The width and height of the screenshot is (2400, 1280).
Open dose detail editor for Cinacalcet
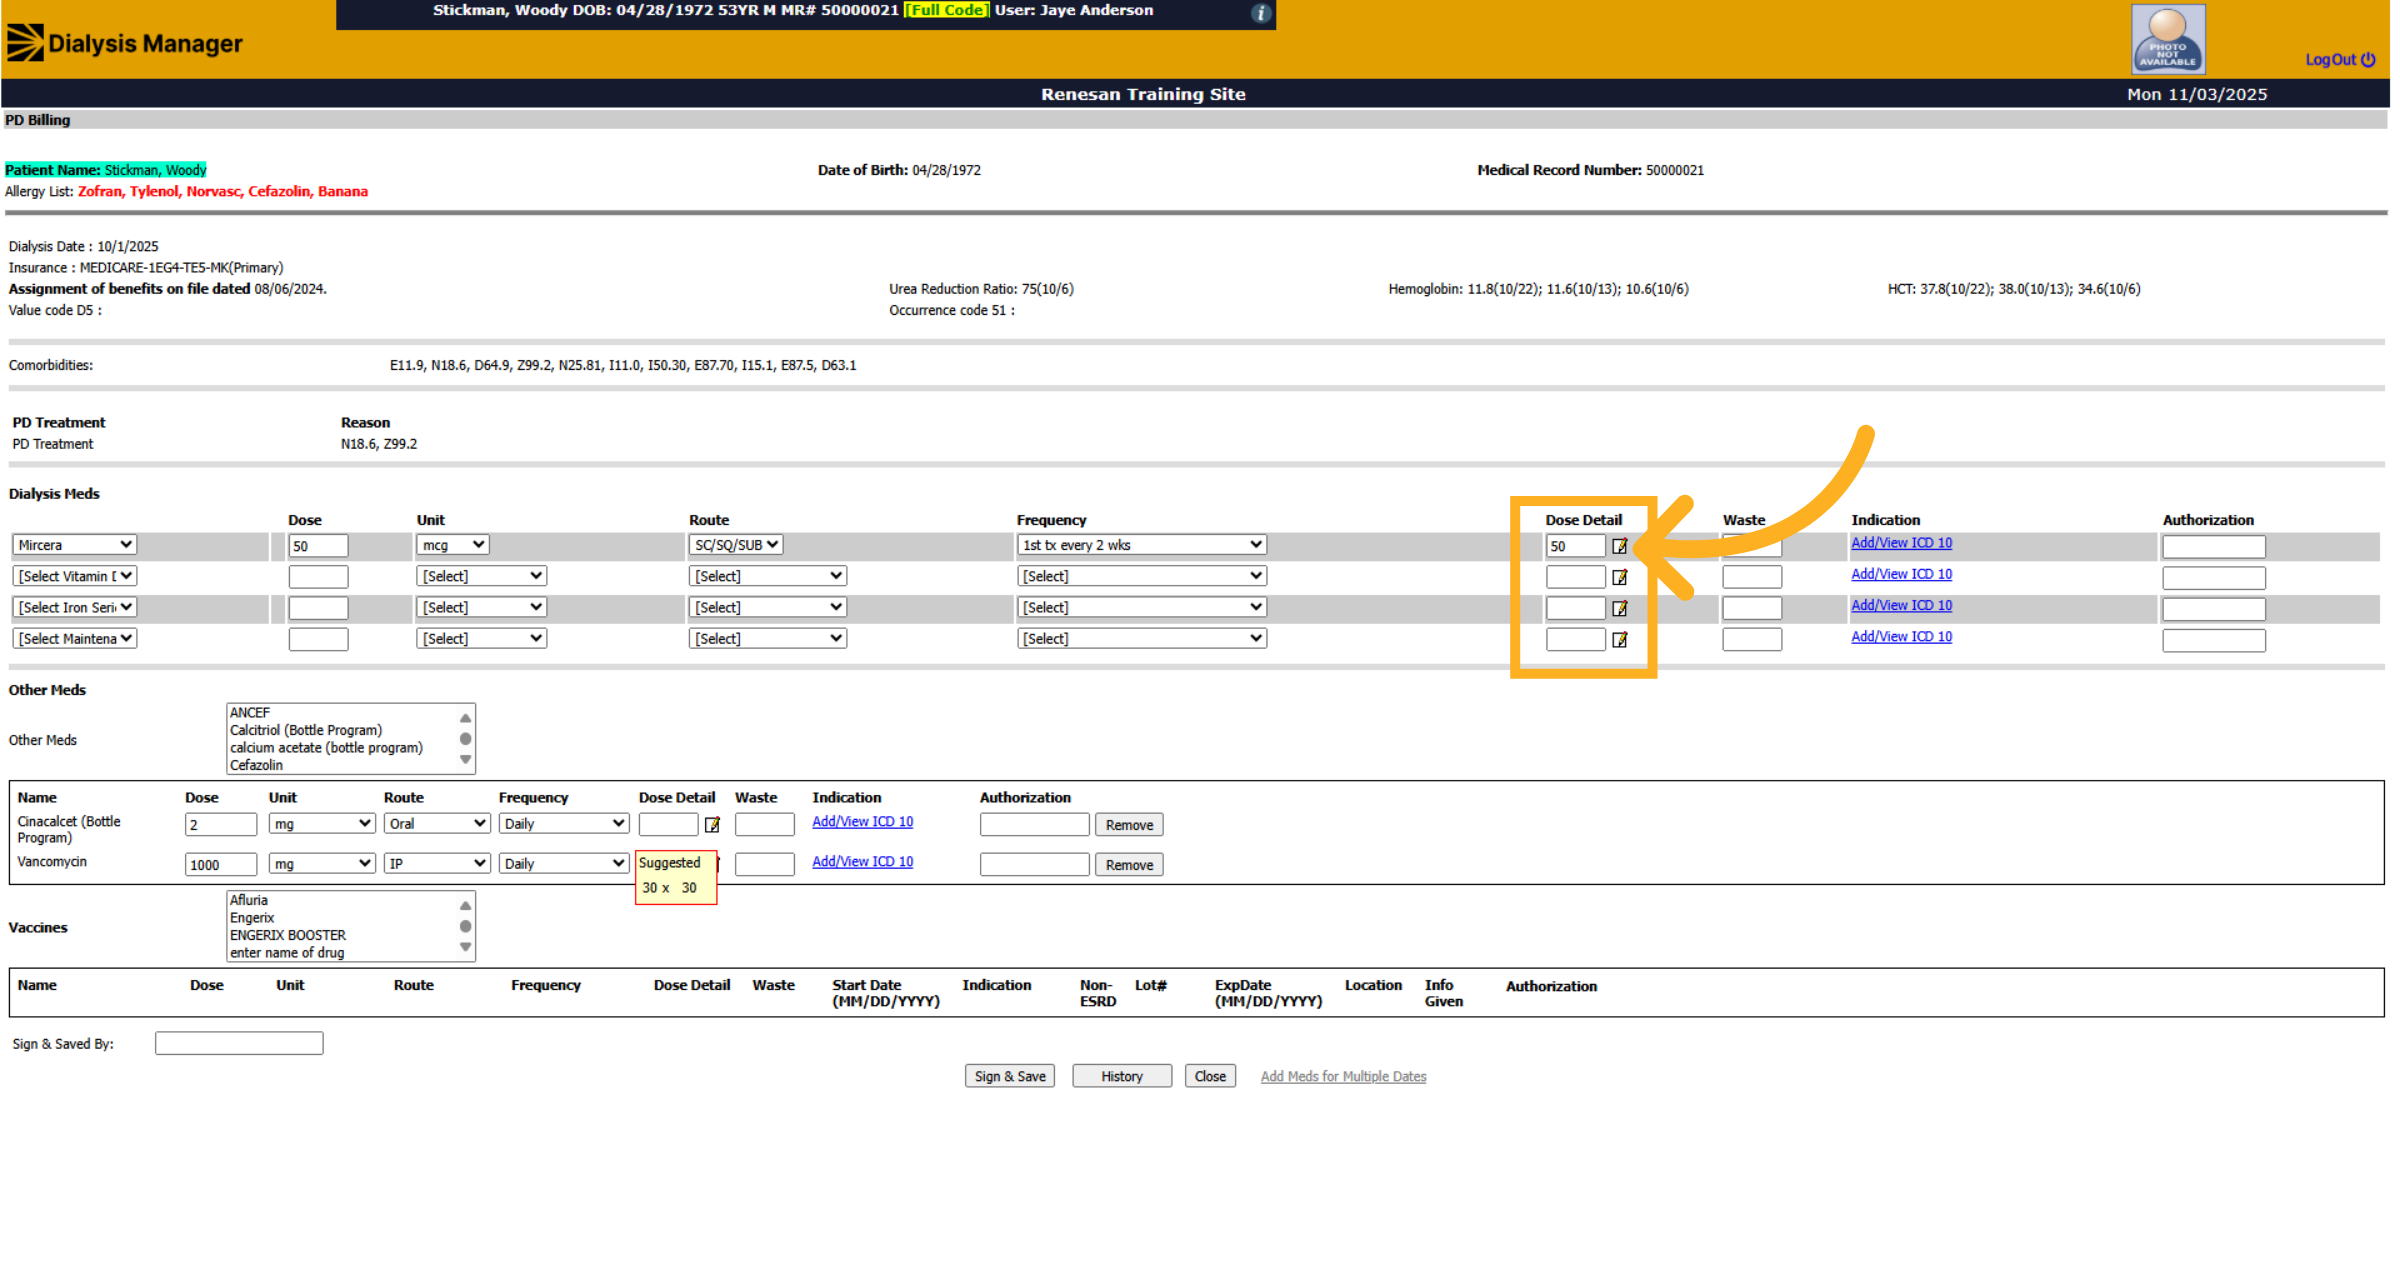(712, 825)
